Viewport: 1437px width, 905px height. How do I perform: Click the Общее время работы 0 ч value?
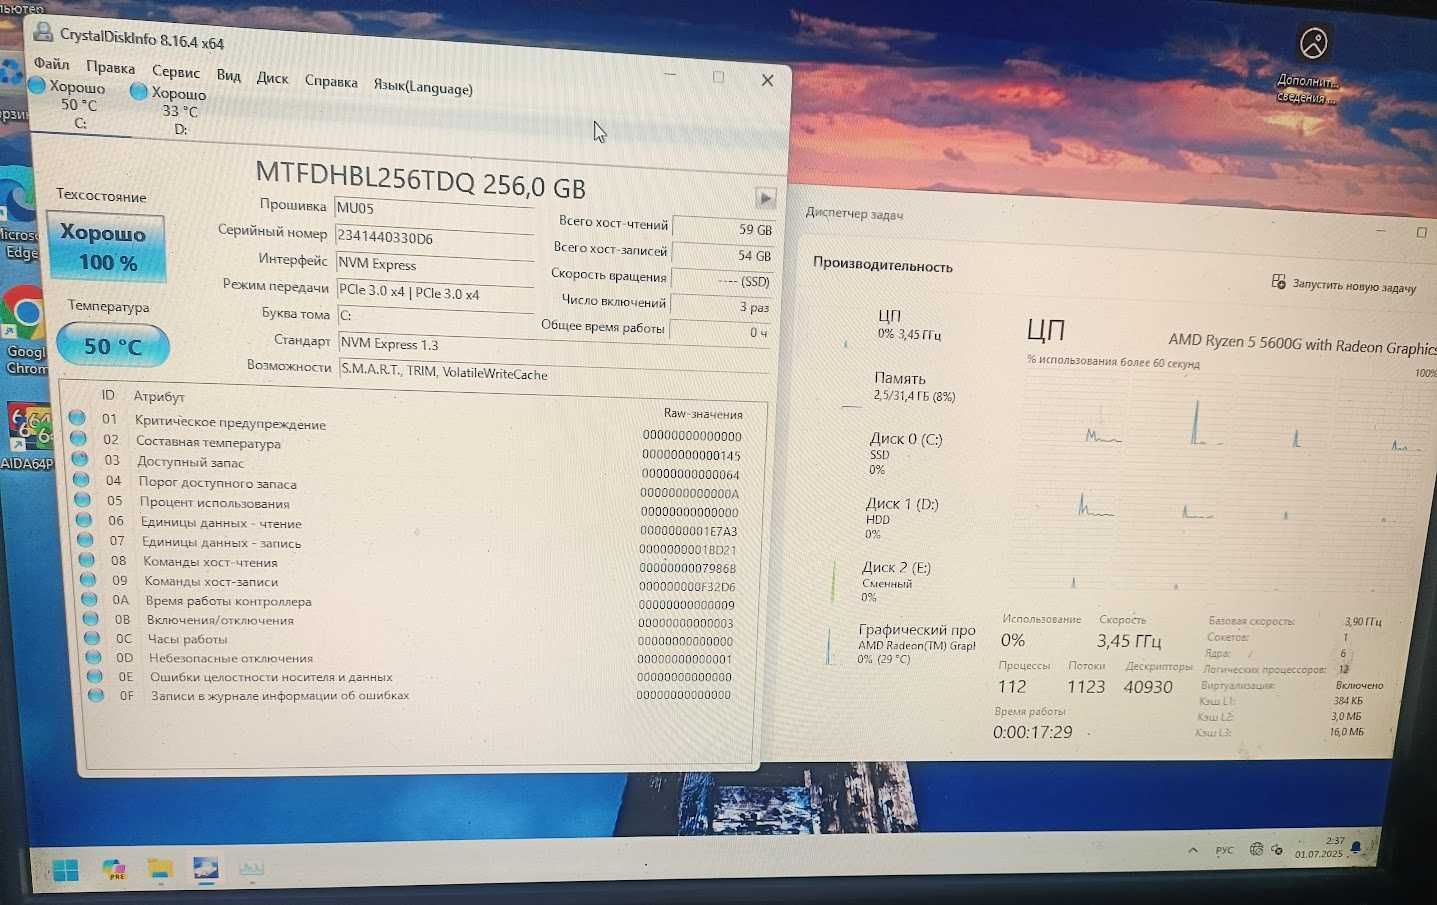[x=720, y=332]
